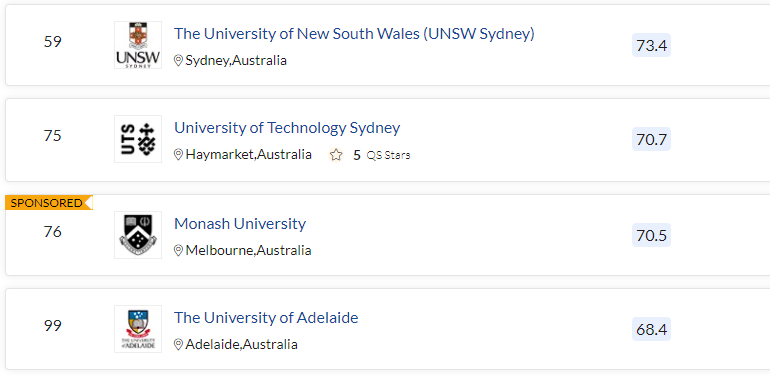Image resolution: width=770 pixels, height=375 pixels.
Task: Click the Monash University crest logo
Action: click(x=138, y=235)
